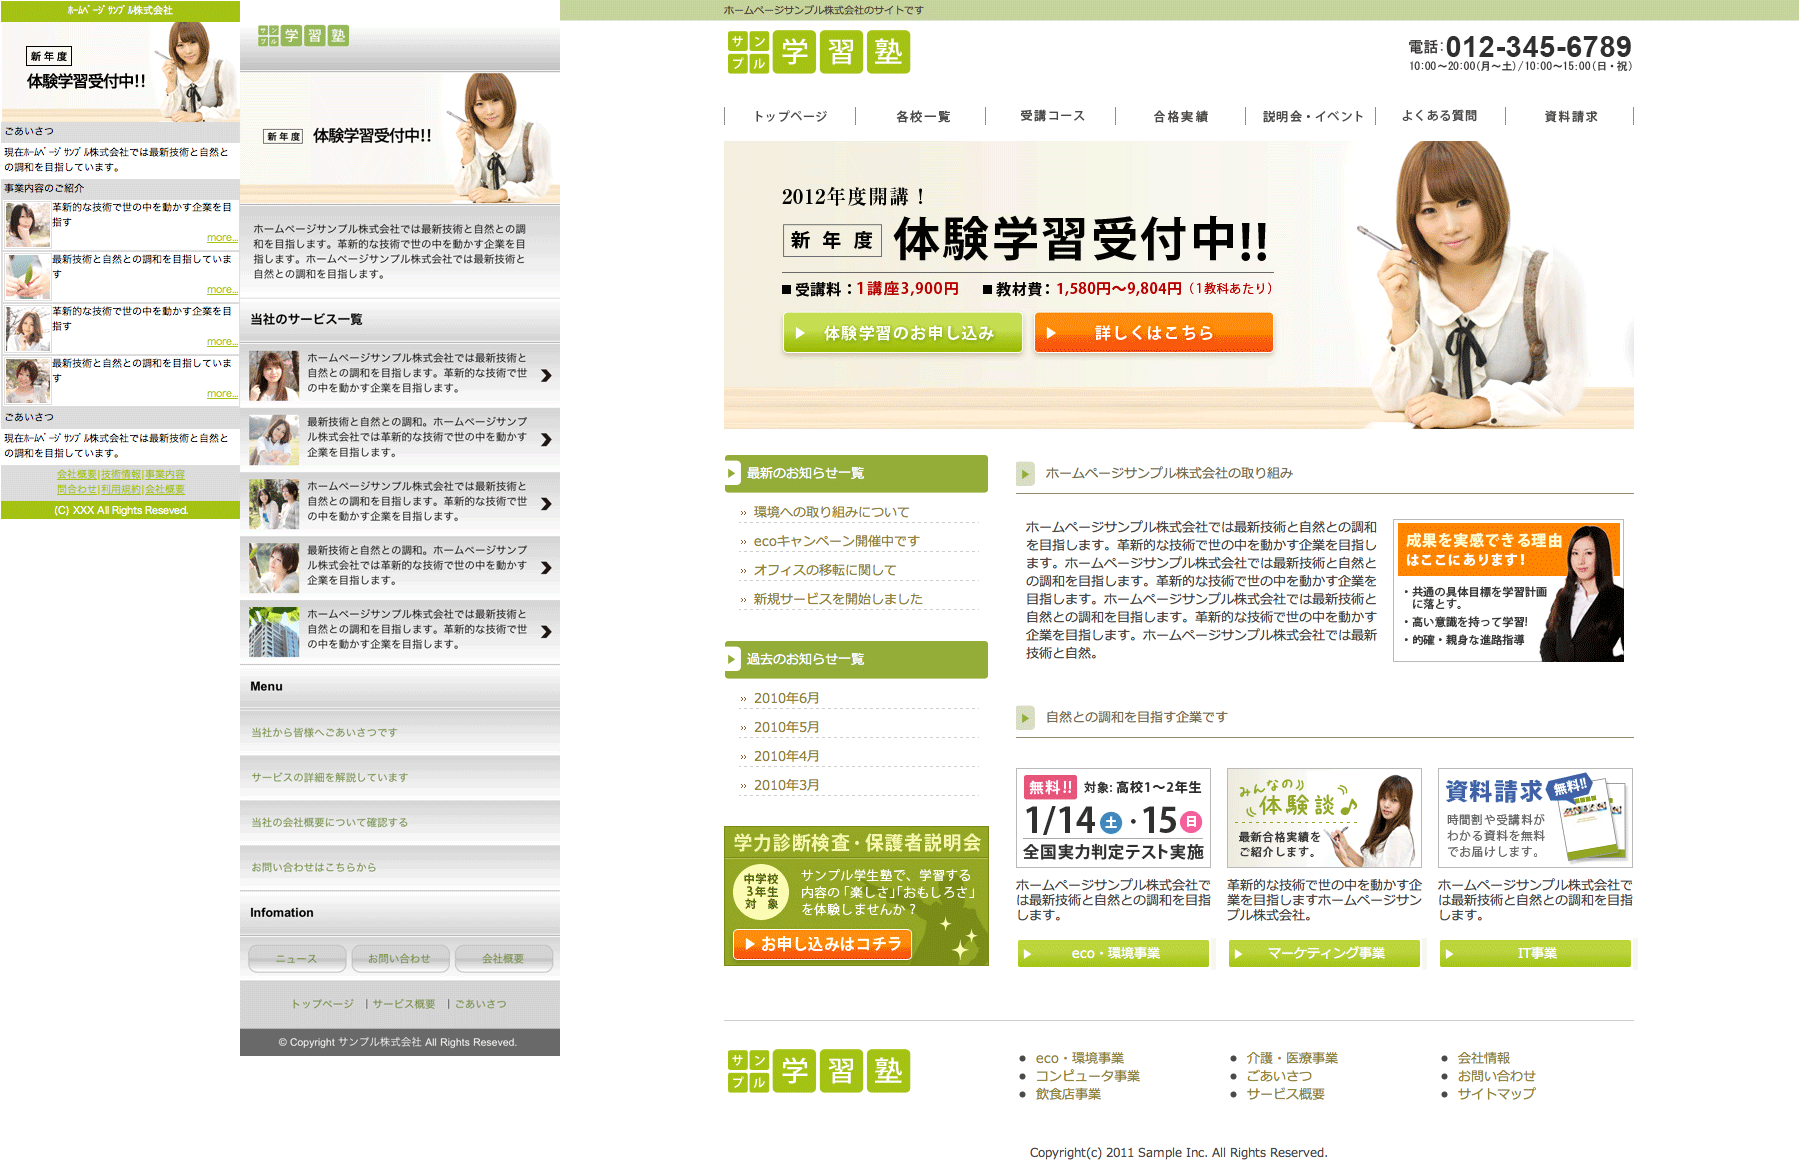The height and width of the screenshot is (1164, 1799).
Task: Click the お申し込みはコチラ orange button
Action: click(822, 944)
